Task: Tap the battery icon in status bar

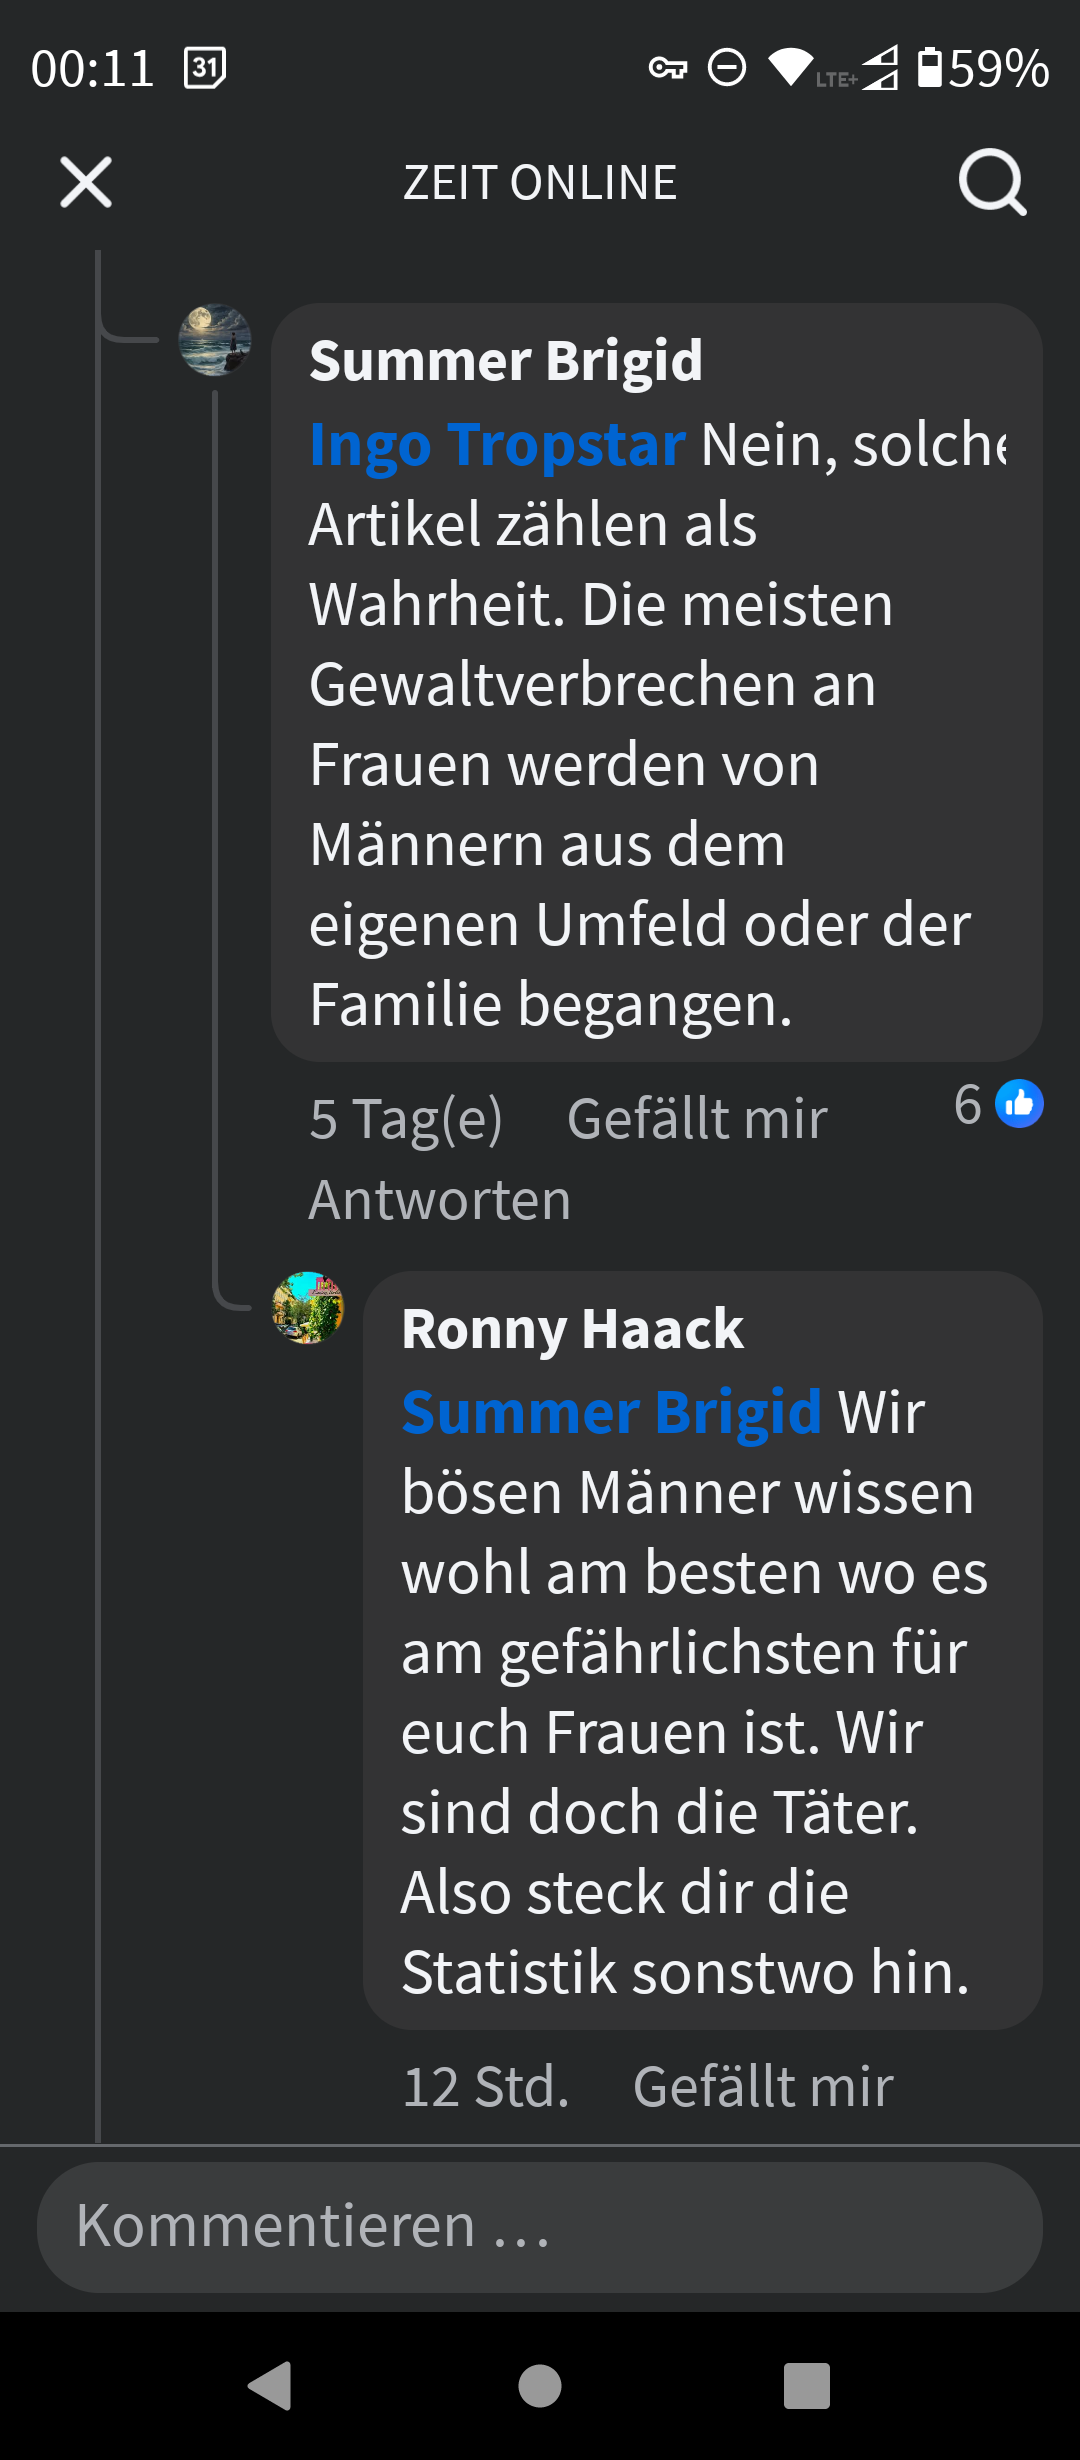Action: (930, 68)
